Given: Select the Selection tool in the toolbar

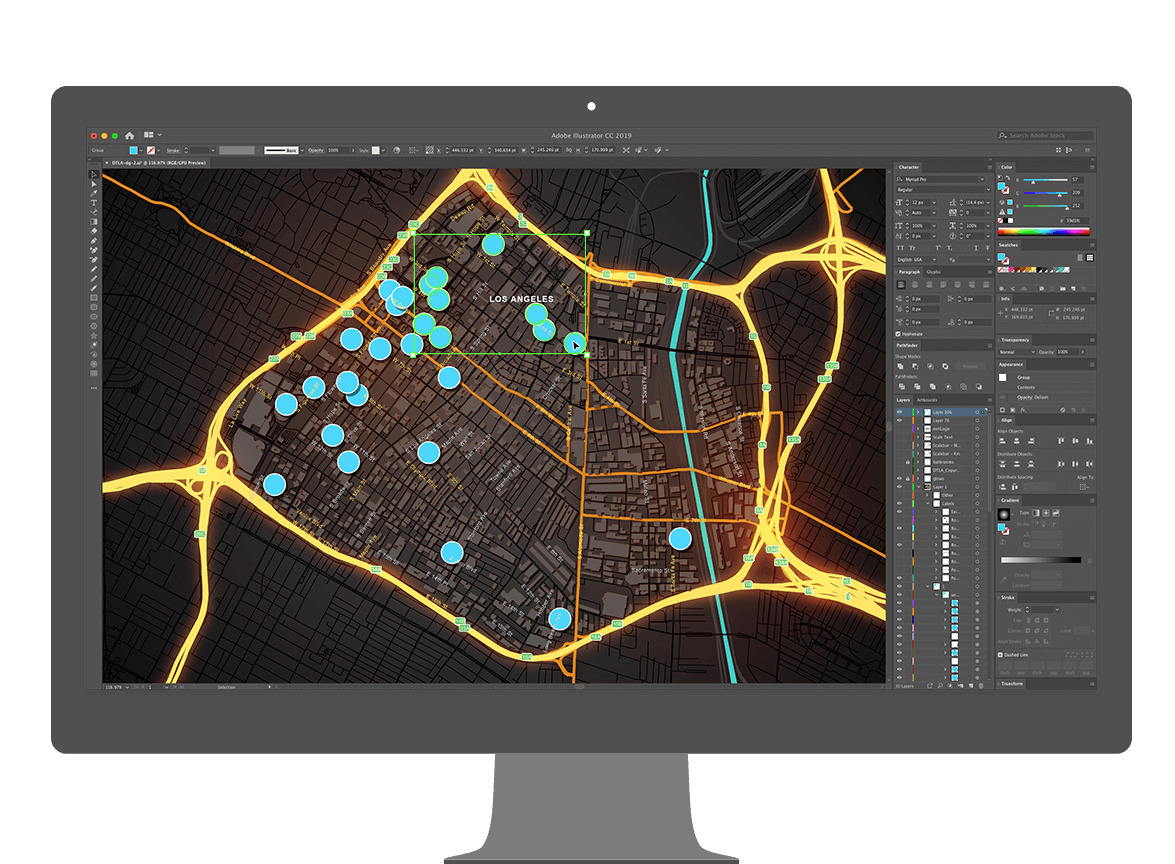Looking at the screenshot, I should click(x=94, y=172).
